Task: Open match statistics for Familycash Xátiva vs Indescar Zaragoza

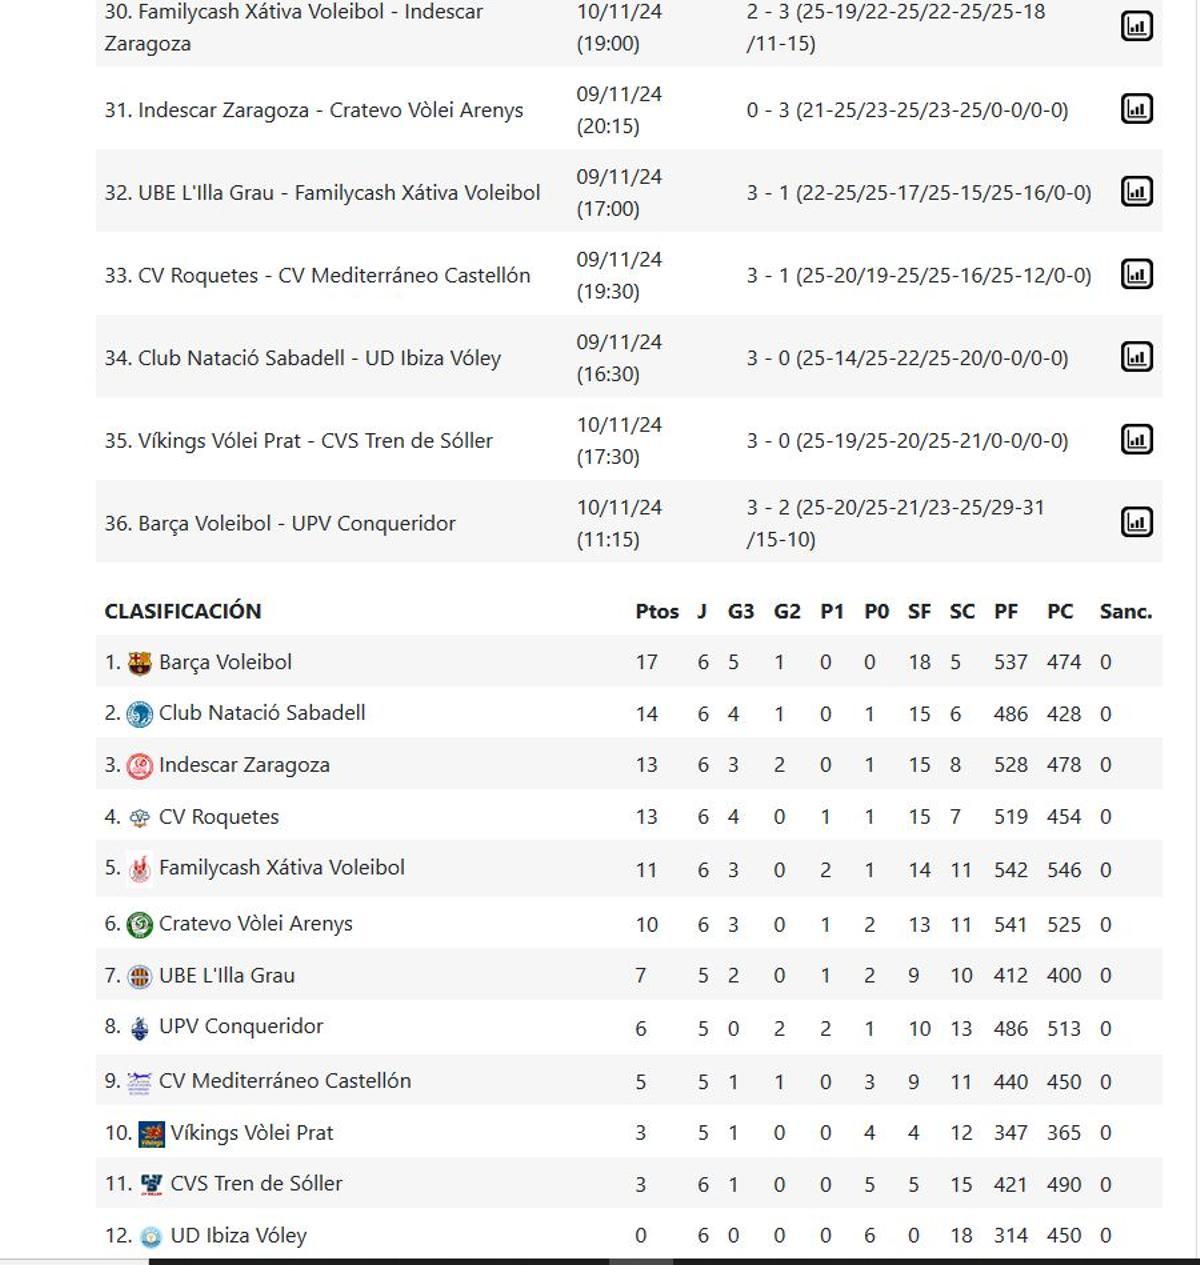Action: (x=1138, y=27)
